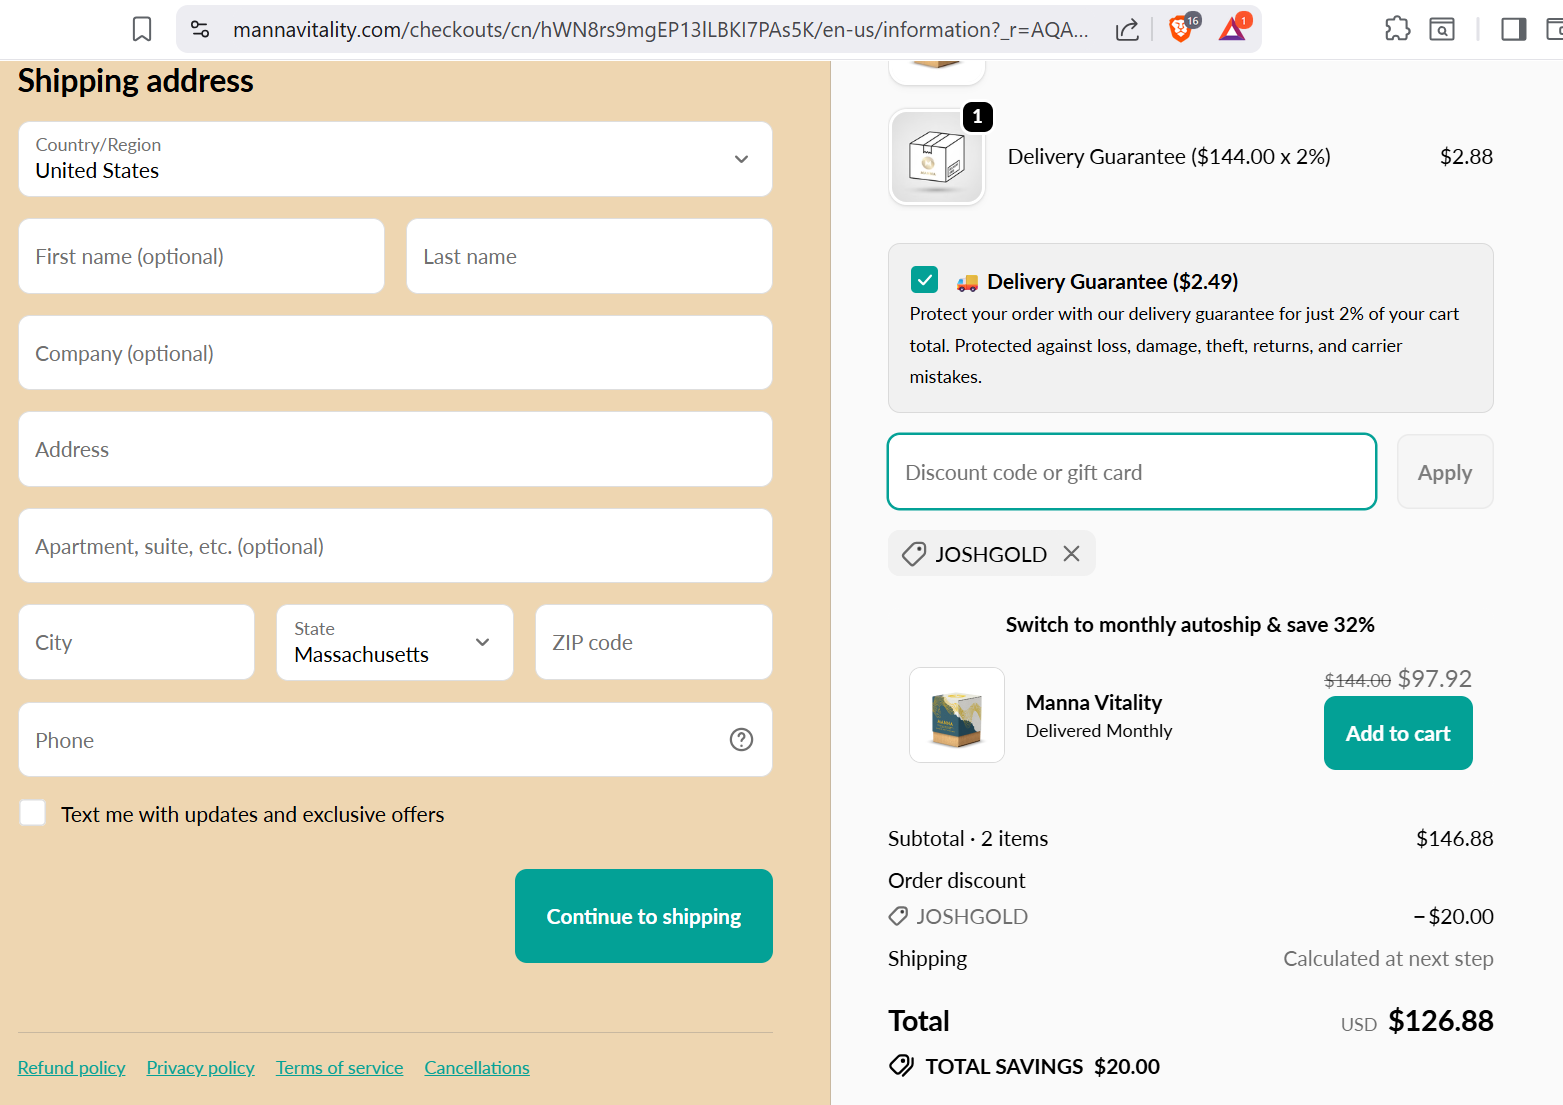Open the Terms of service link
Viewport: 1563px width, 1105px height.
click(x=340, y=1068)
